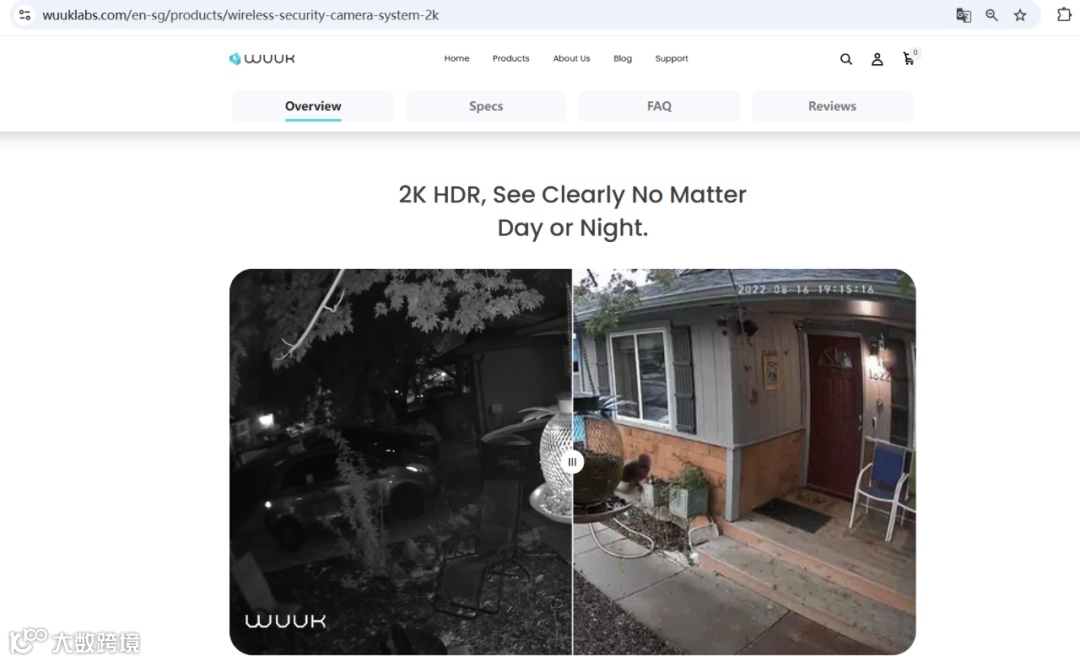
Task: Click the browser zoom magnifier icon
Action: pyautogui.click(x=991, y=15)
